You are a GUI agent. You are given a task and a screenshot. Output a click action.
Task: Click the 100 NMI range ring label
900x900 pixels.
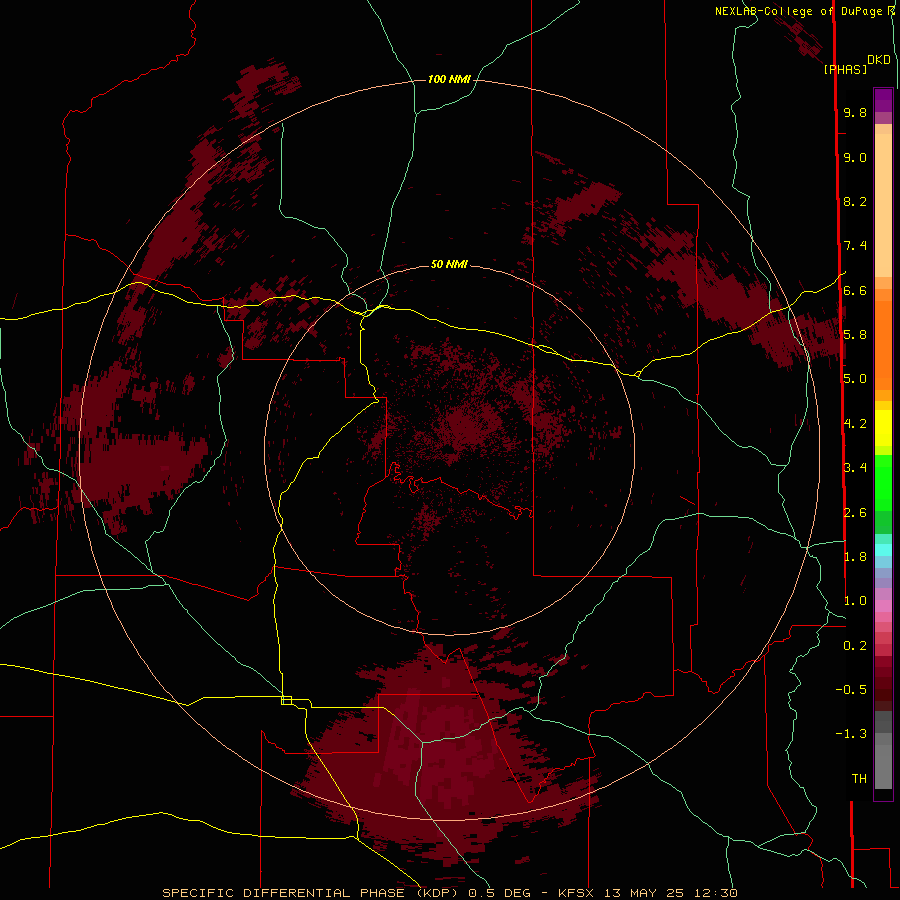[449, 79]
